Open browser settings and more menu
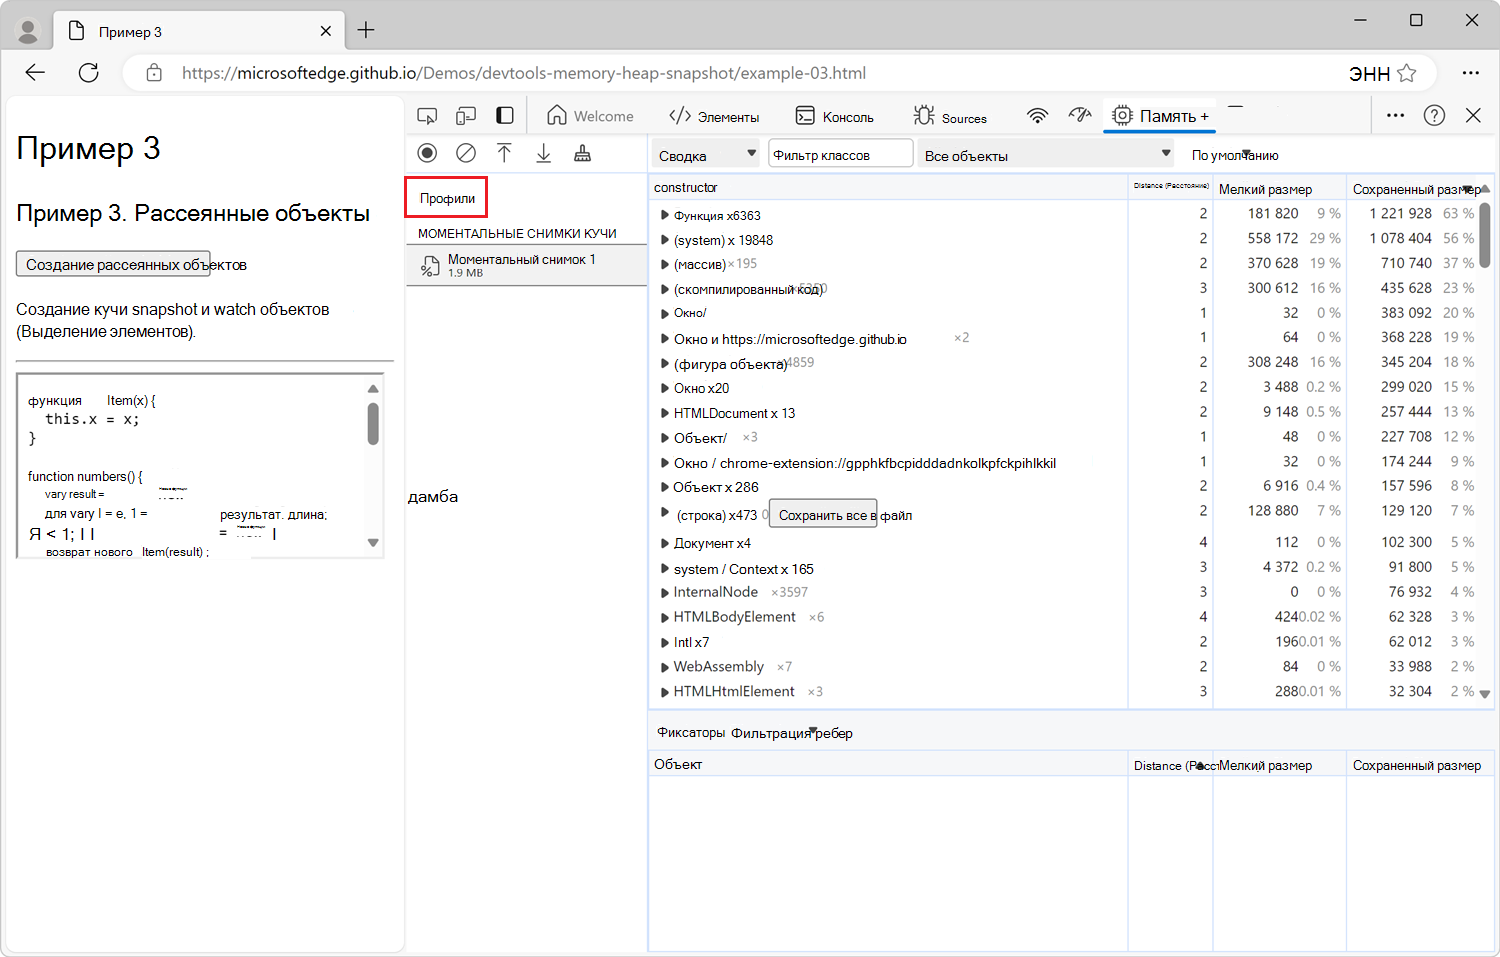 point(1470,73)
